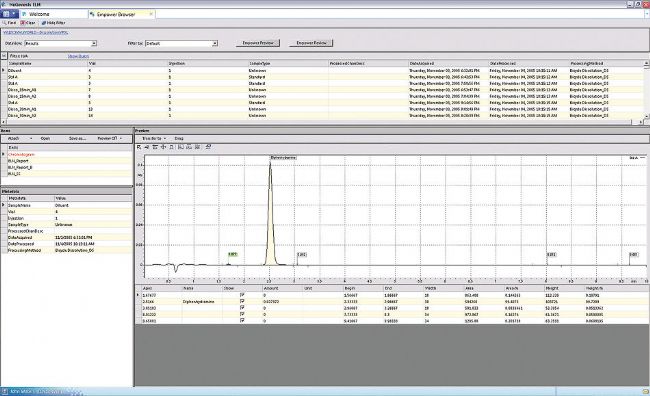Open the Filter by Default dropdown

(x=215, y=44)
